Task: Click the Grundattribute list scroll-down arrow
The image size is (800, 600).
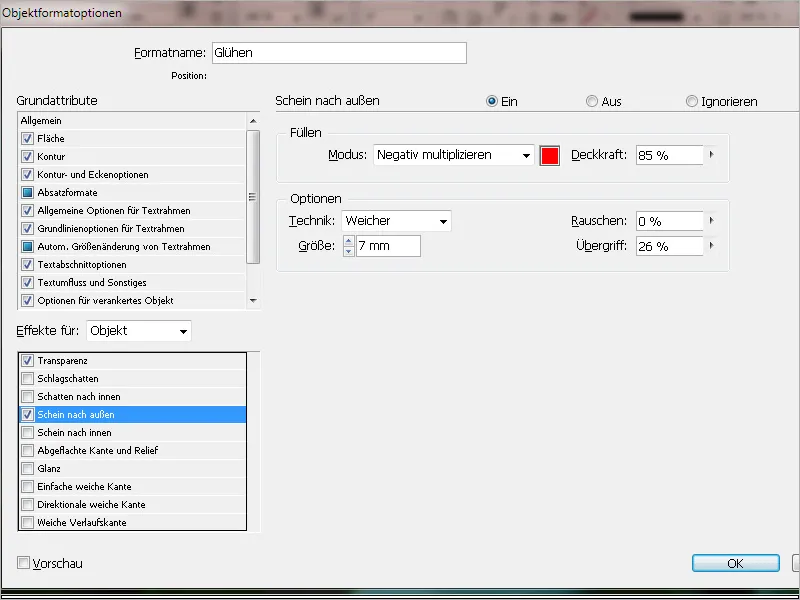Action: click(253, 301)
